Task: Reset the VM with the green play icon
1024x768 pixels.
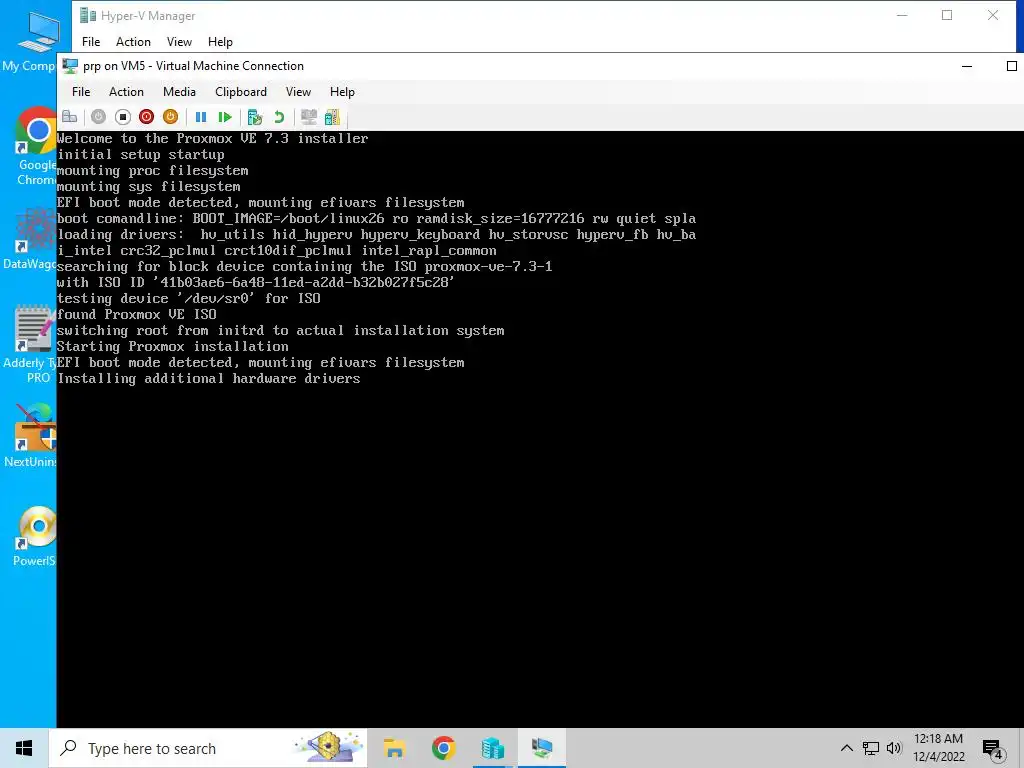Action: tap(225, 117)
